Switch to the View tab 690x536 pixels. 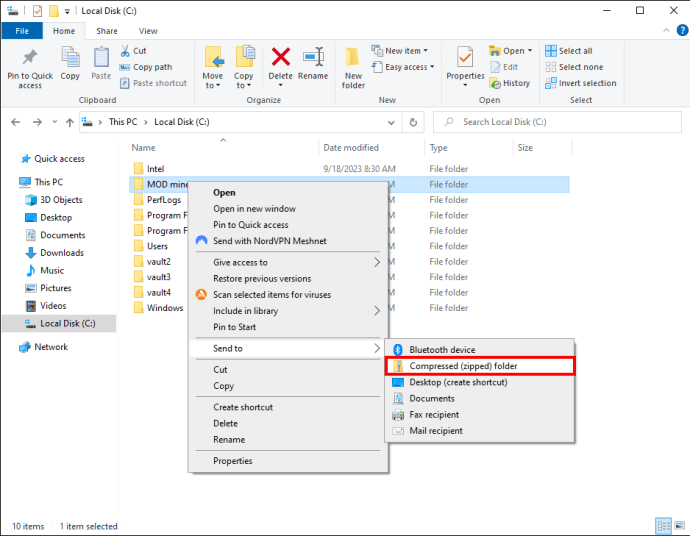pyautogui.click(x=148, y=31)
